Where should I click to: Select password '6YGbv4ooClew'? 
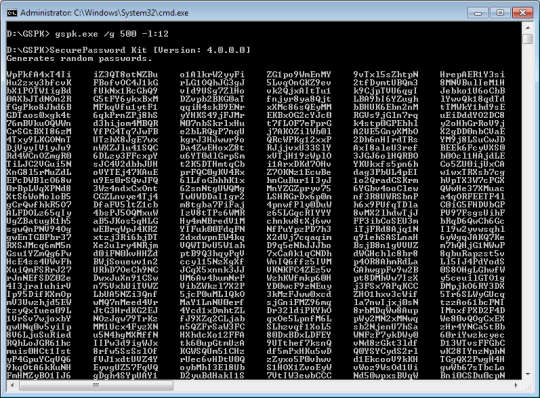click(x=385, y=188)
